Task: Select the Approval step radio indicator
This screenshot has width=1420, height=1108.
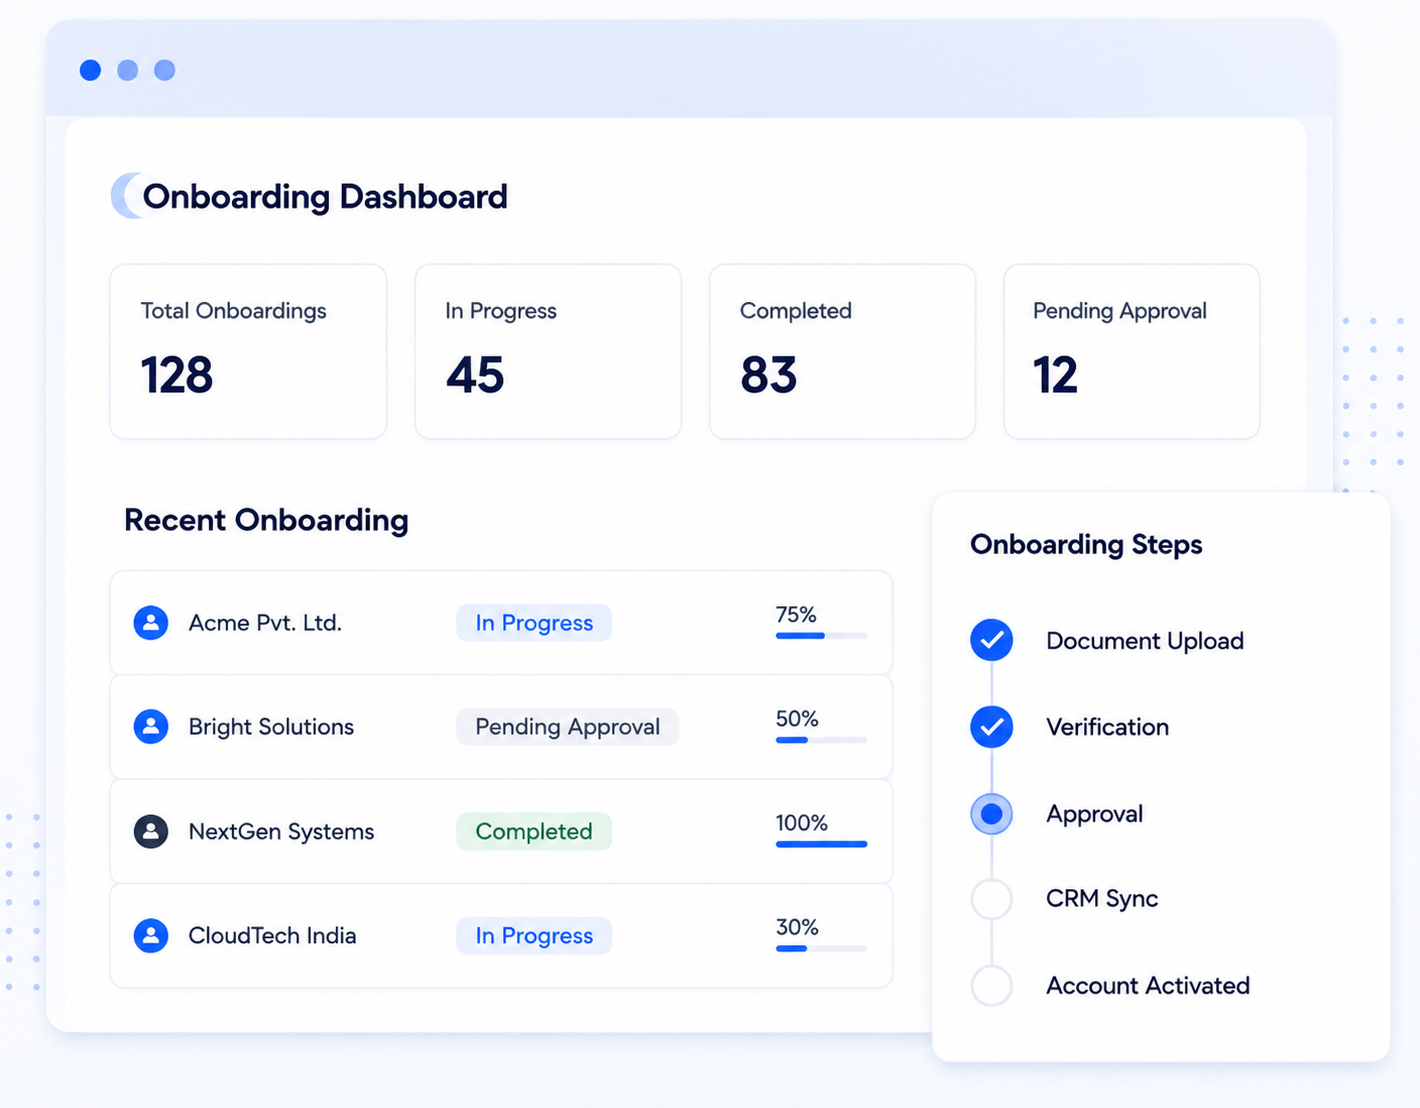Action: click(x=992, y=814)
